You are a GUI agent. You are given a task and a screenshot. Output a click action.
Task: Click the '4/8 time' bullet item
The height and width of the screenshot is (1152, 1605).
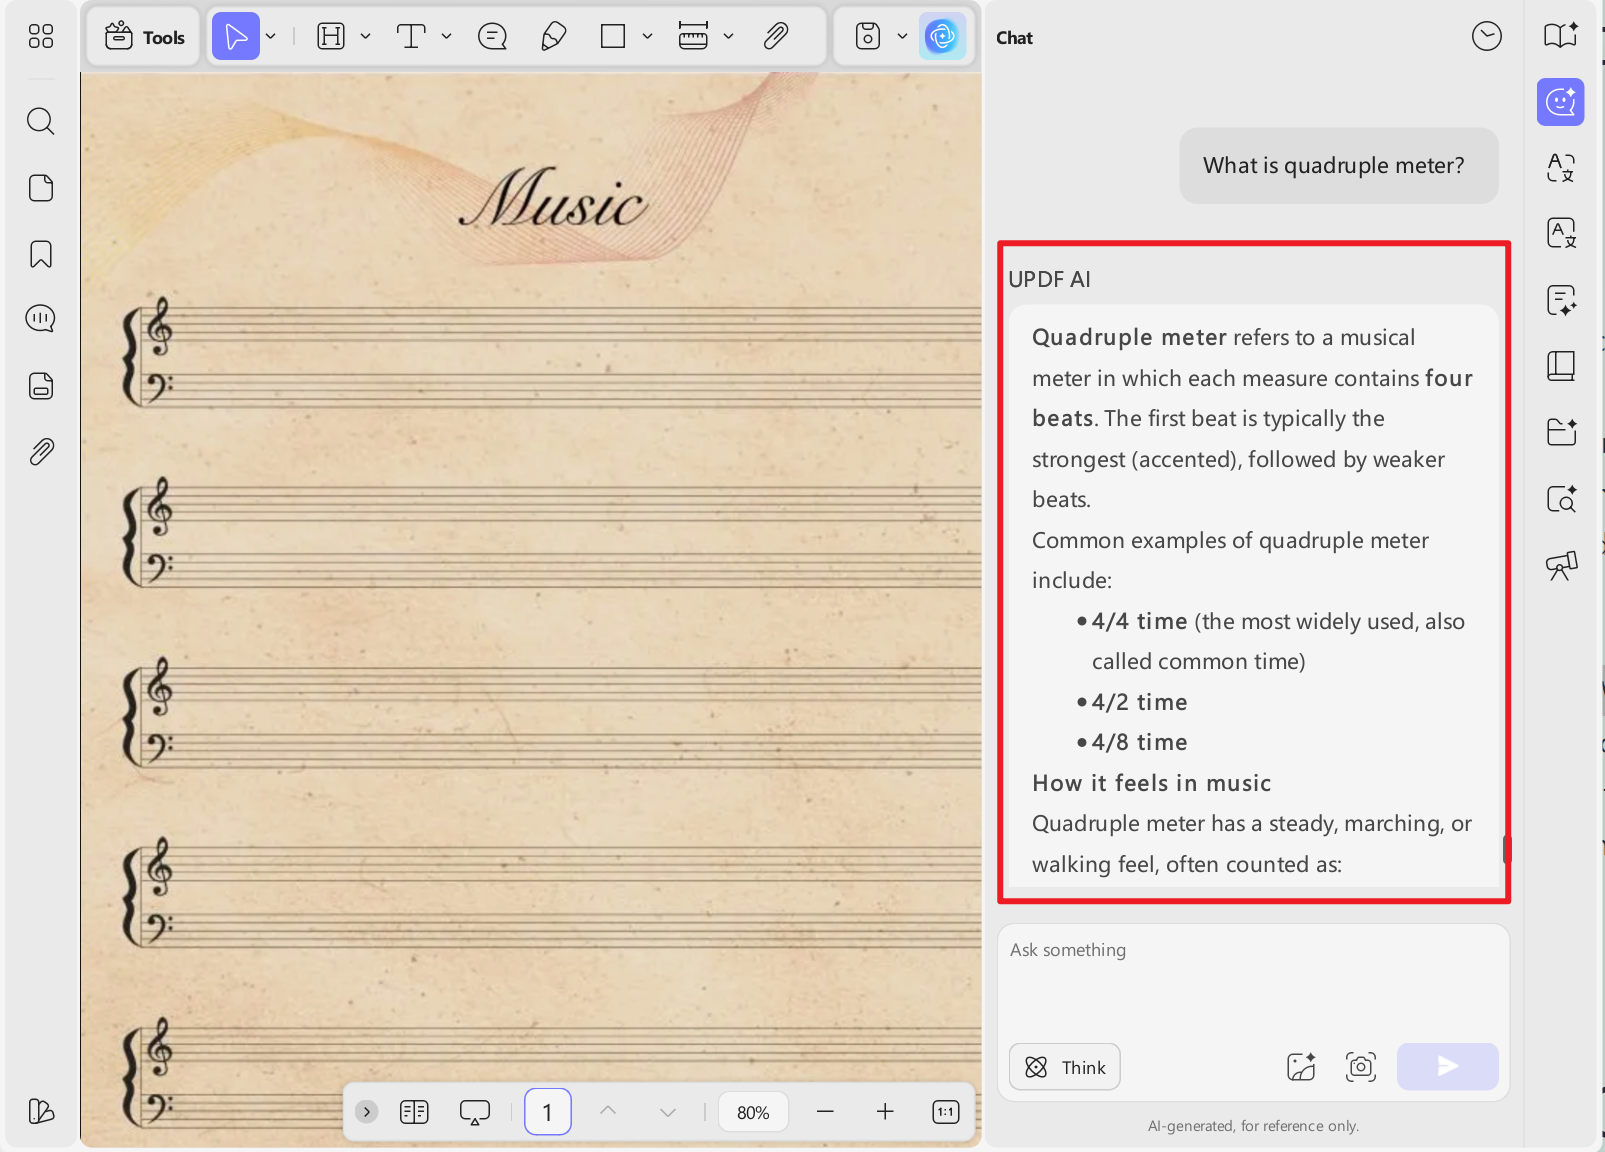pos(1139,742)
